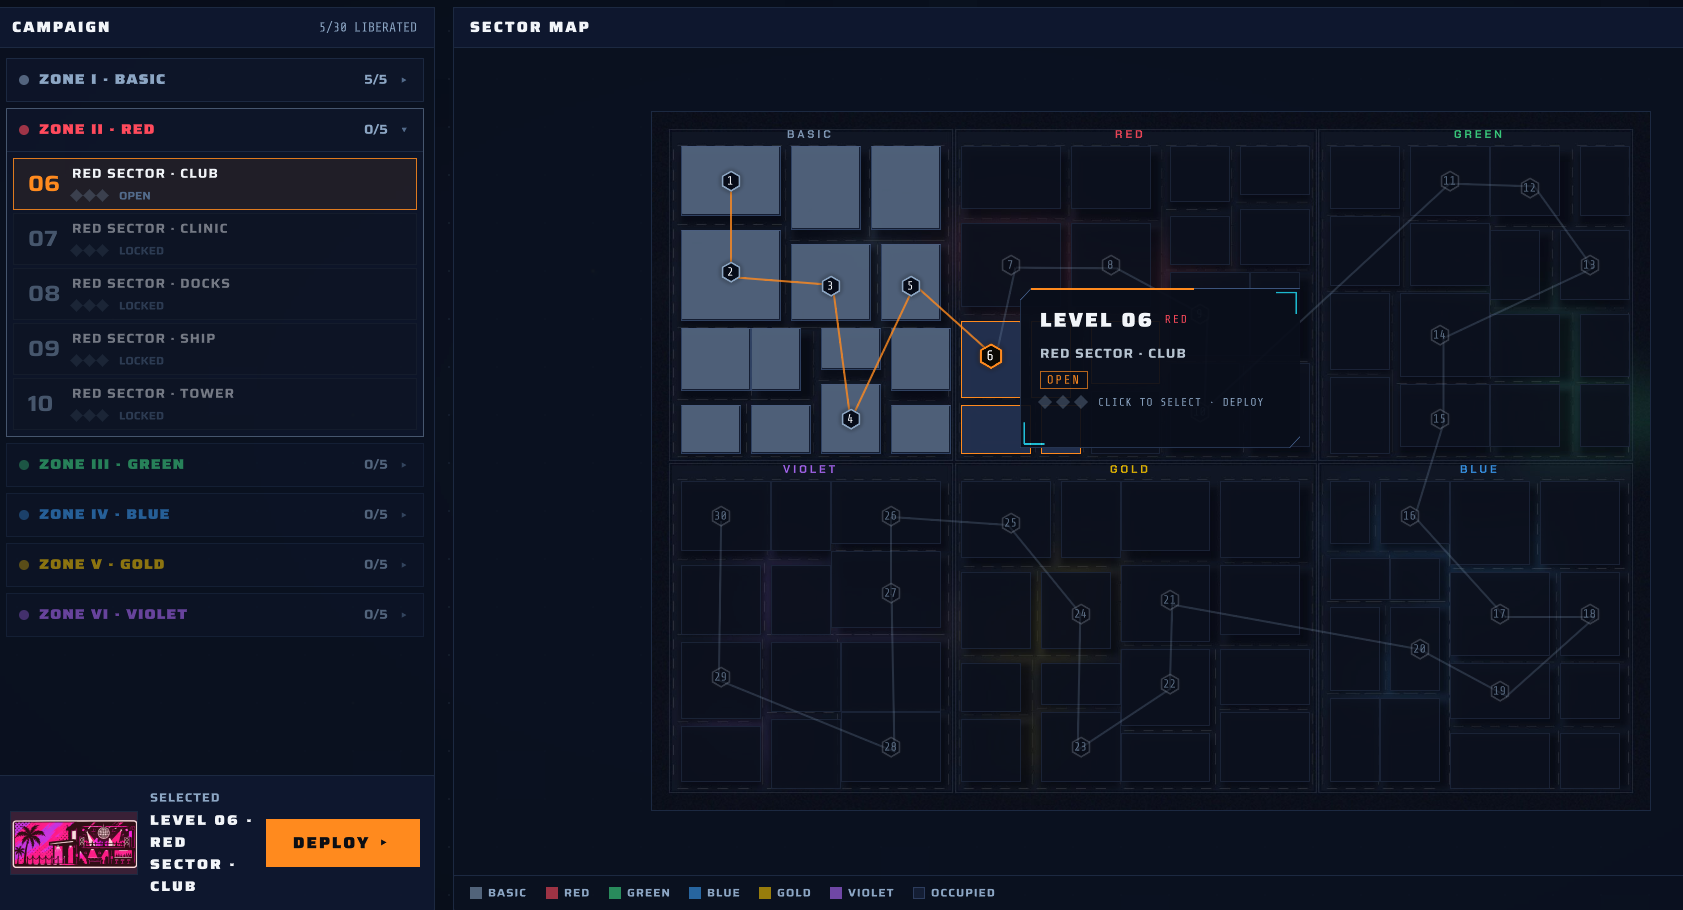This screenshot has width=1683, height=910.
Task: Collapse the Zone II Red section
Action: [x=215, y=130]
